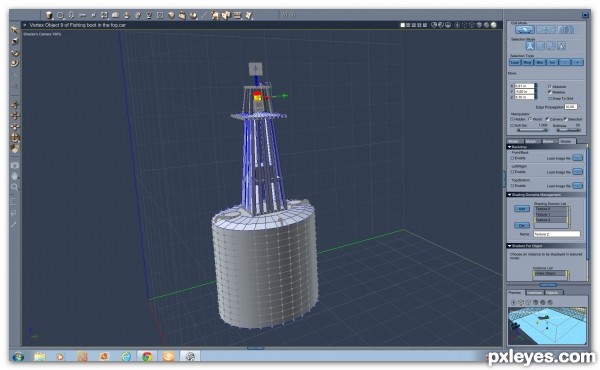Click the cylinder primitive icon in top toolbar
The width and height of the screenshot is (600, 370).
(49, 15)
